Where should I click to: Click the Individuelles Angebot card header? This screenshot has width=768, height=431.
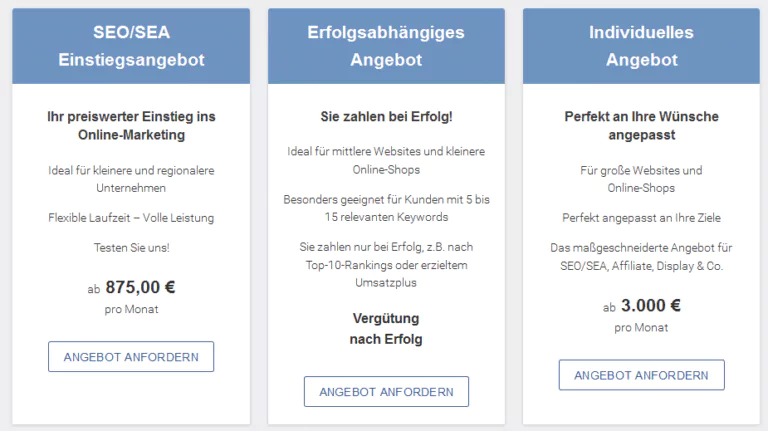641,46
